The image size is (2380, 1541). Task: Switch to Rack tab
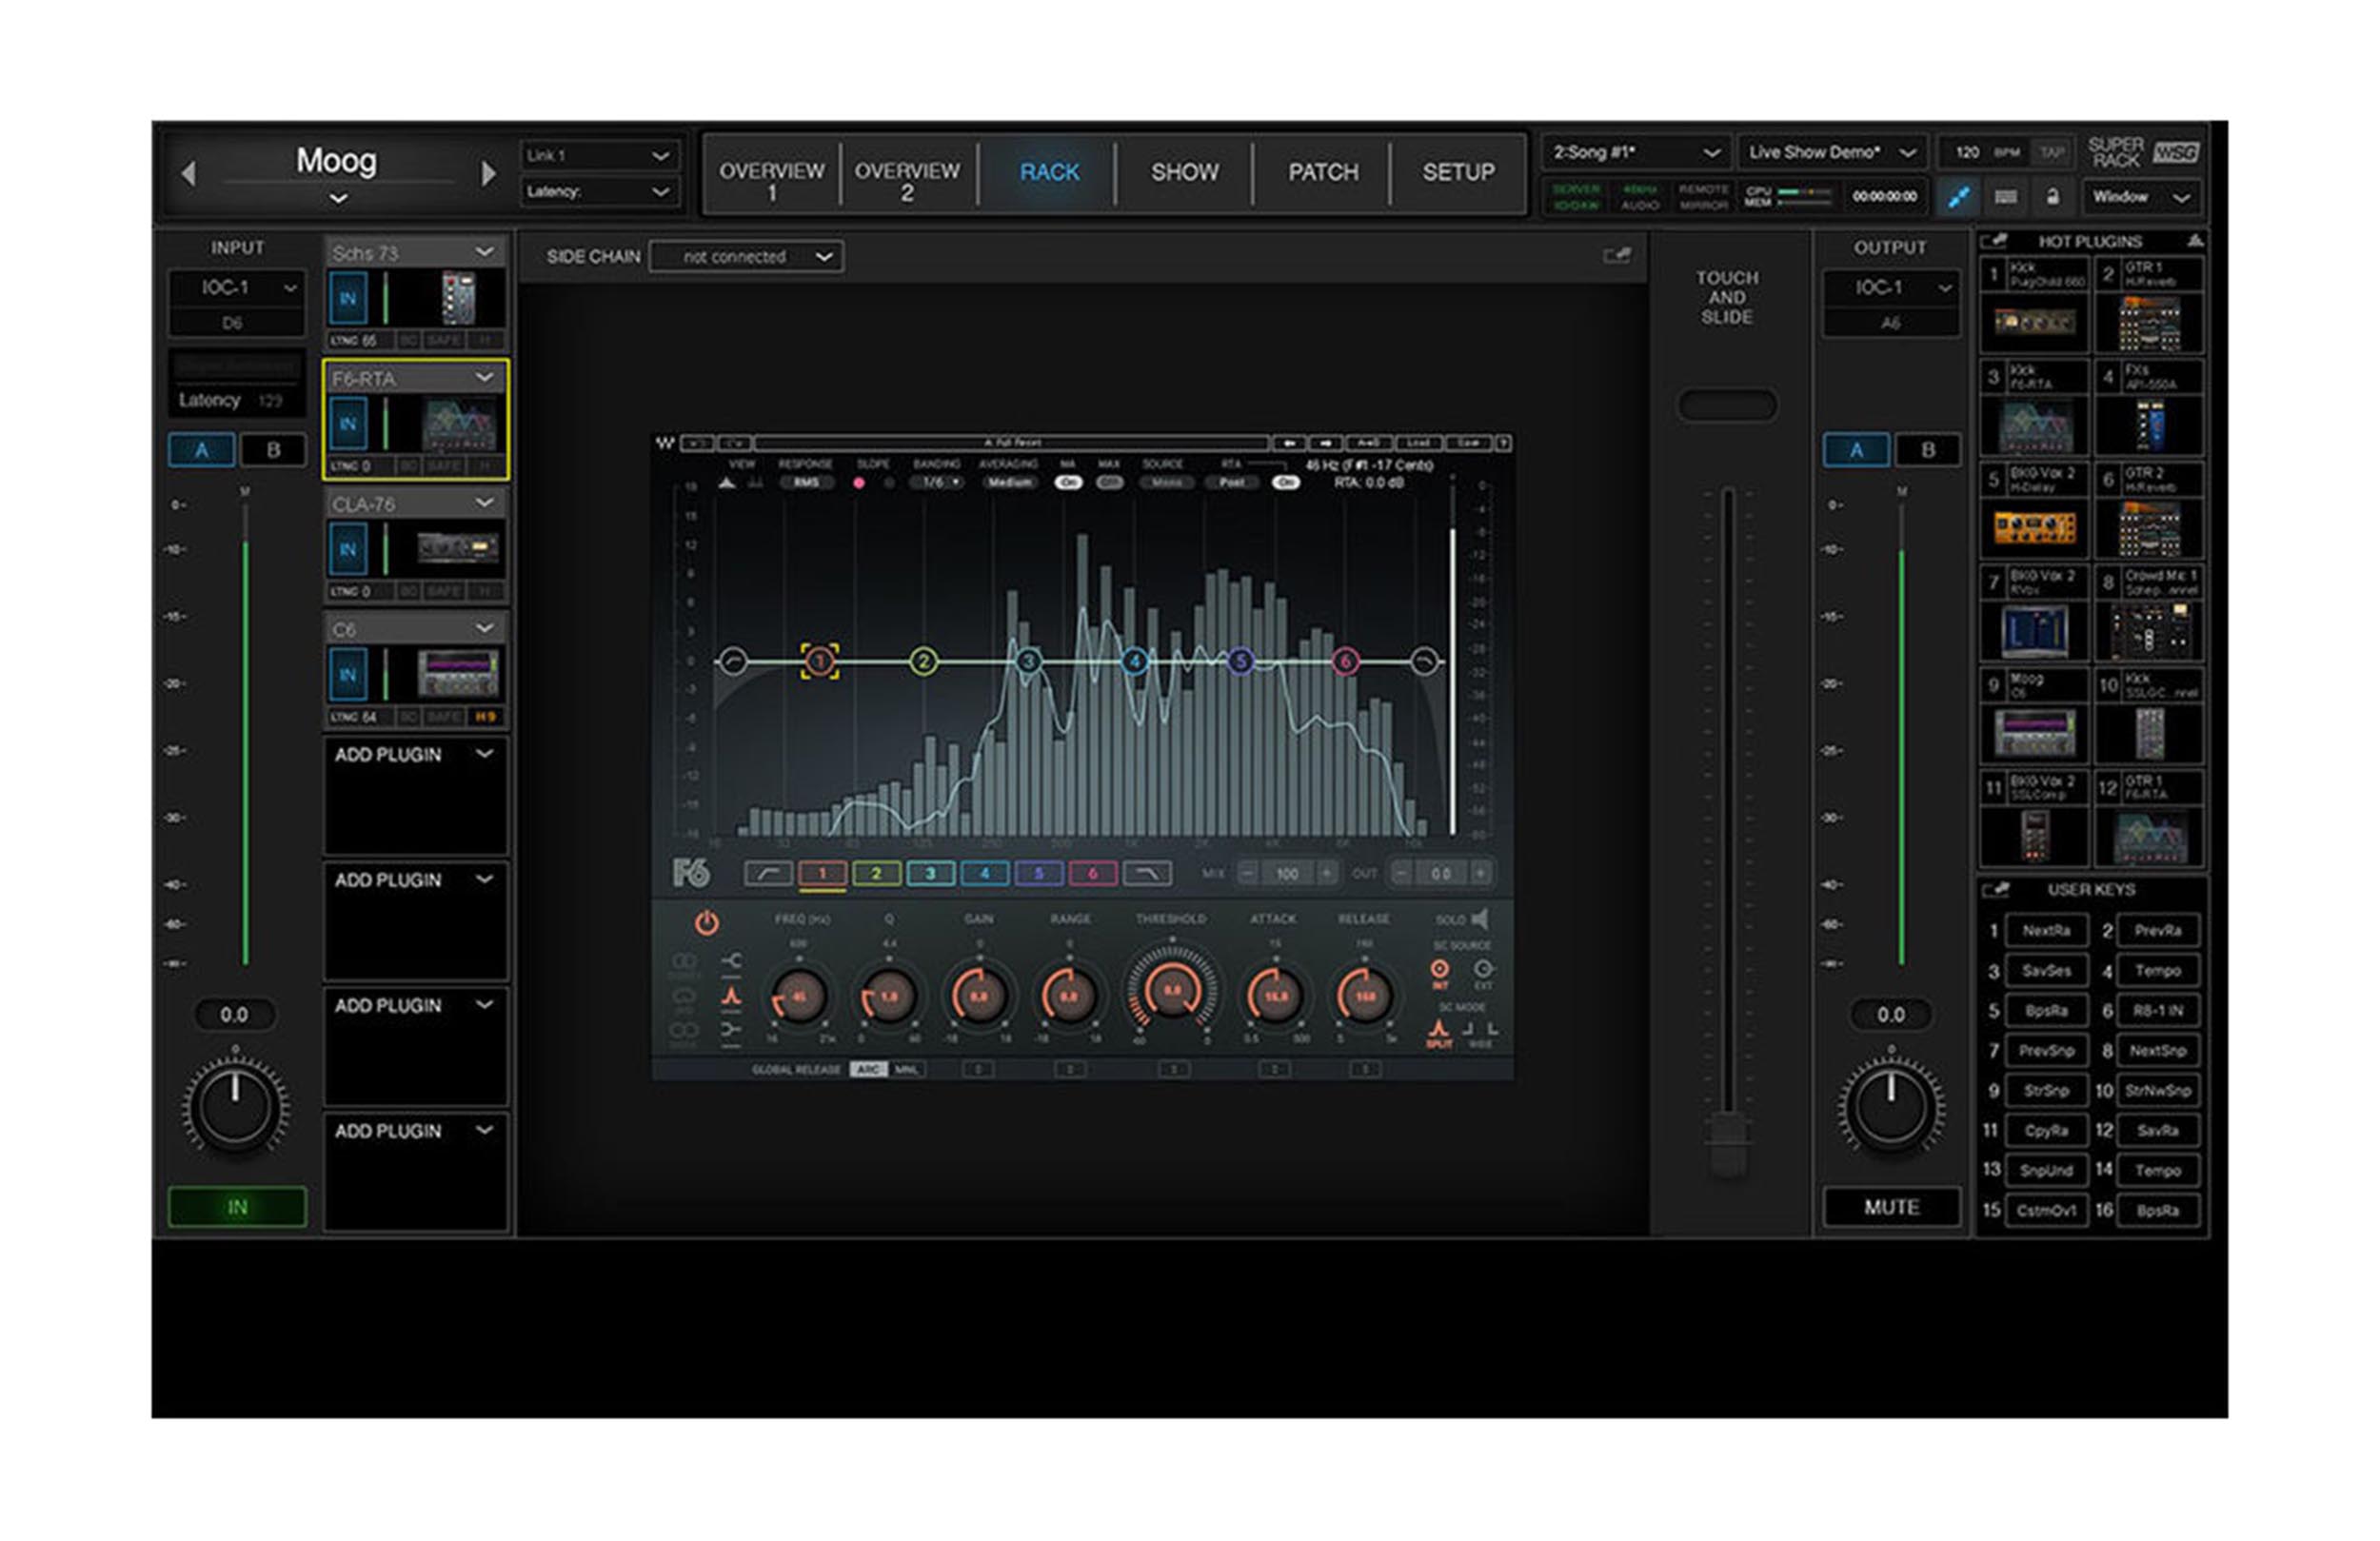tap(1049, 172)
